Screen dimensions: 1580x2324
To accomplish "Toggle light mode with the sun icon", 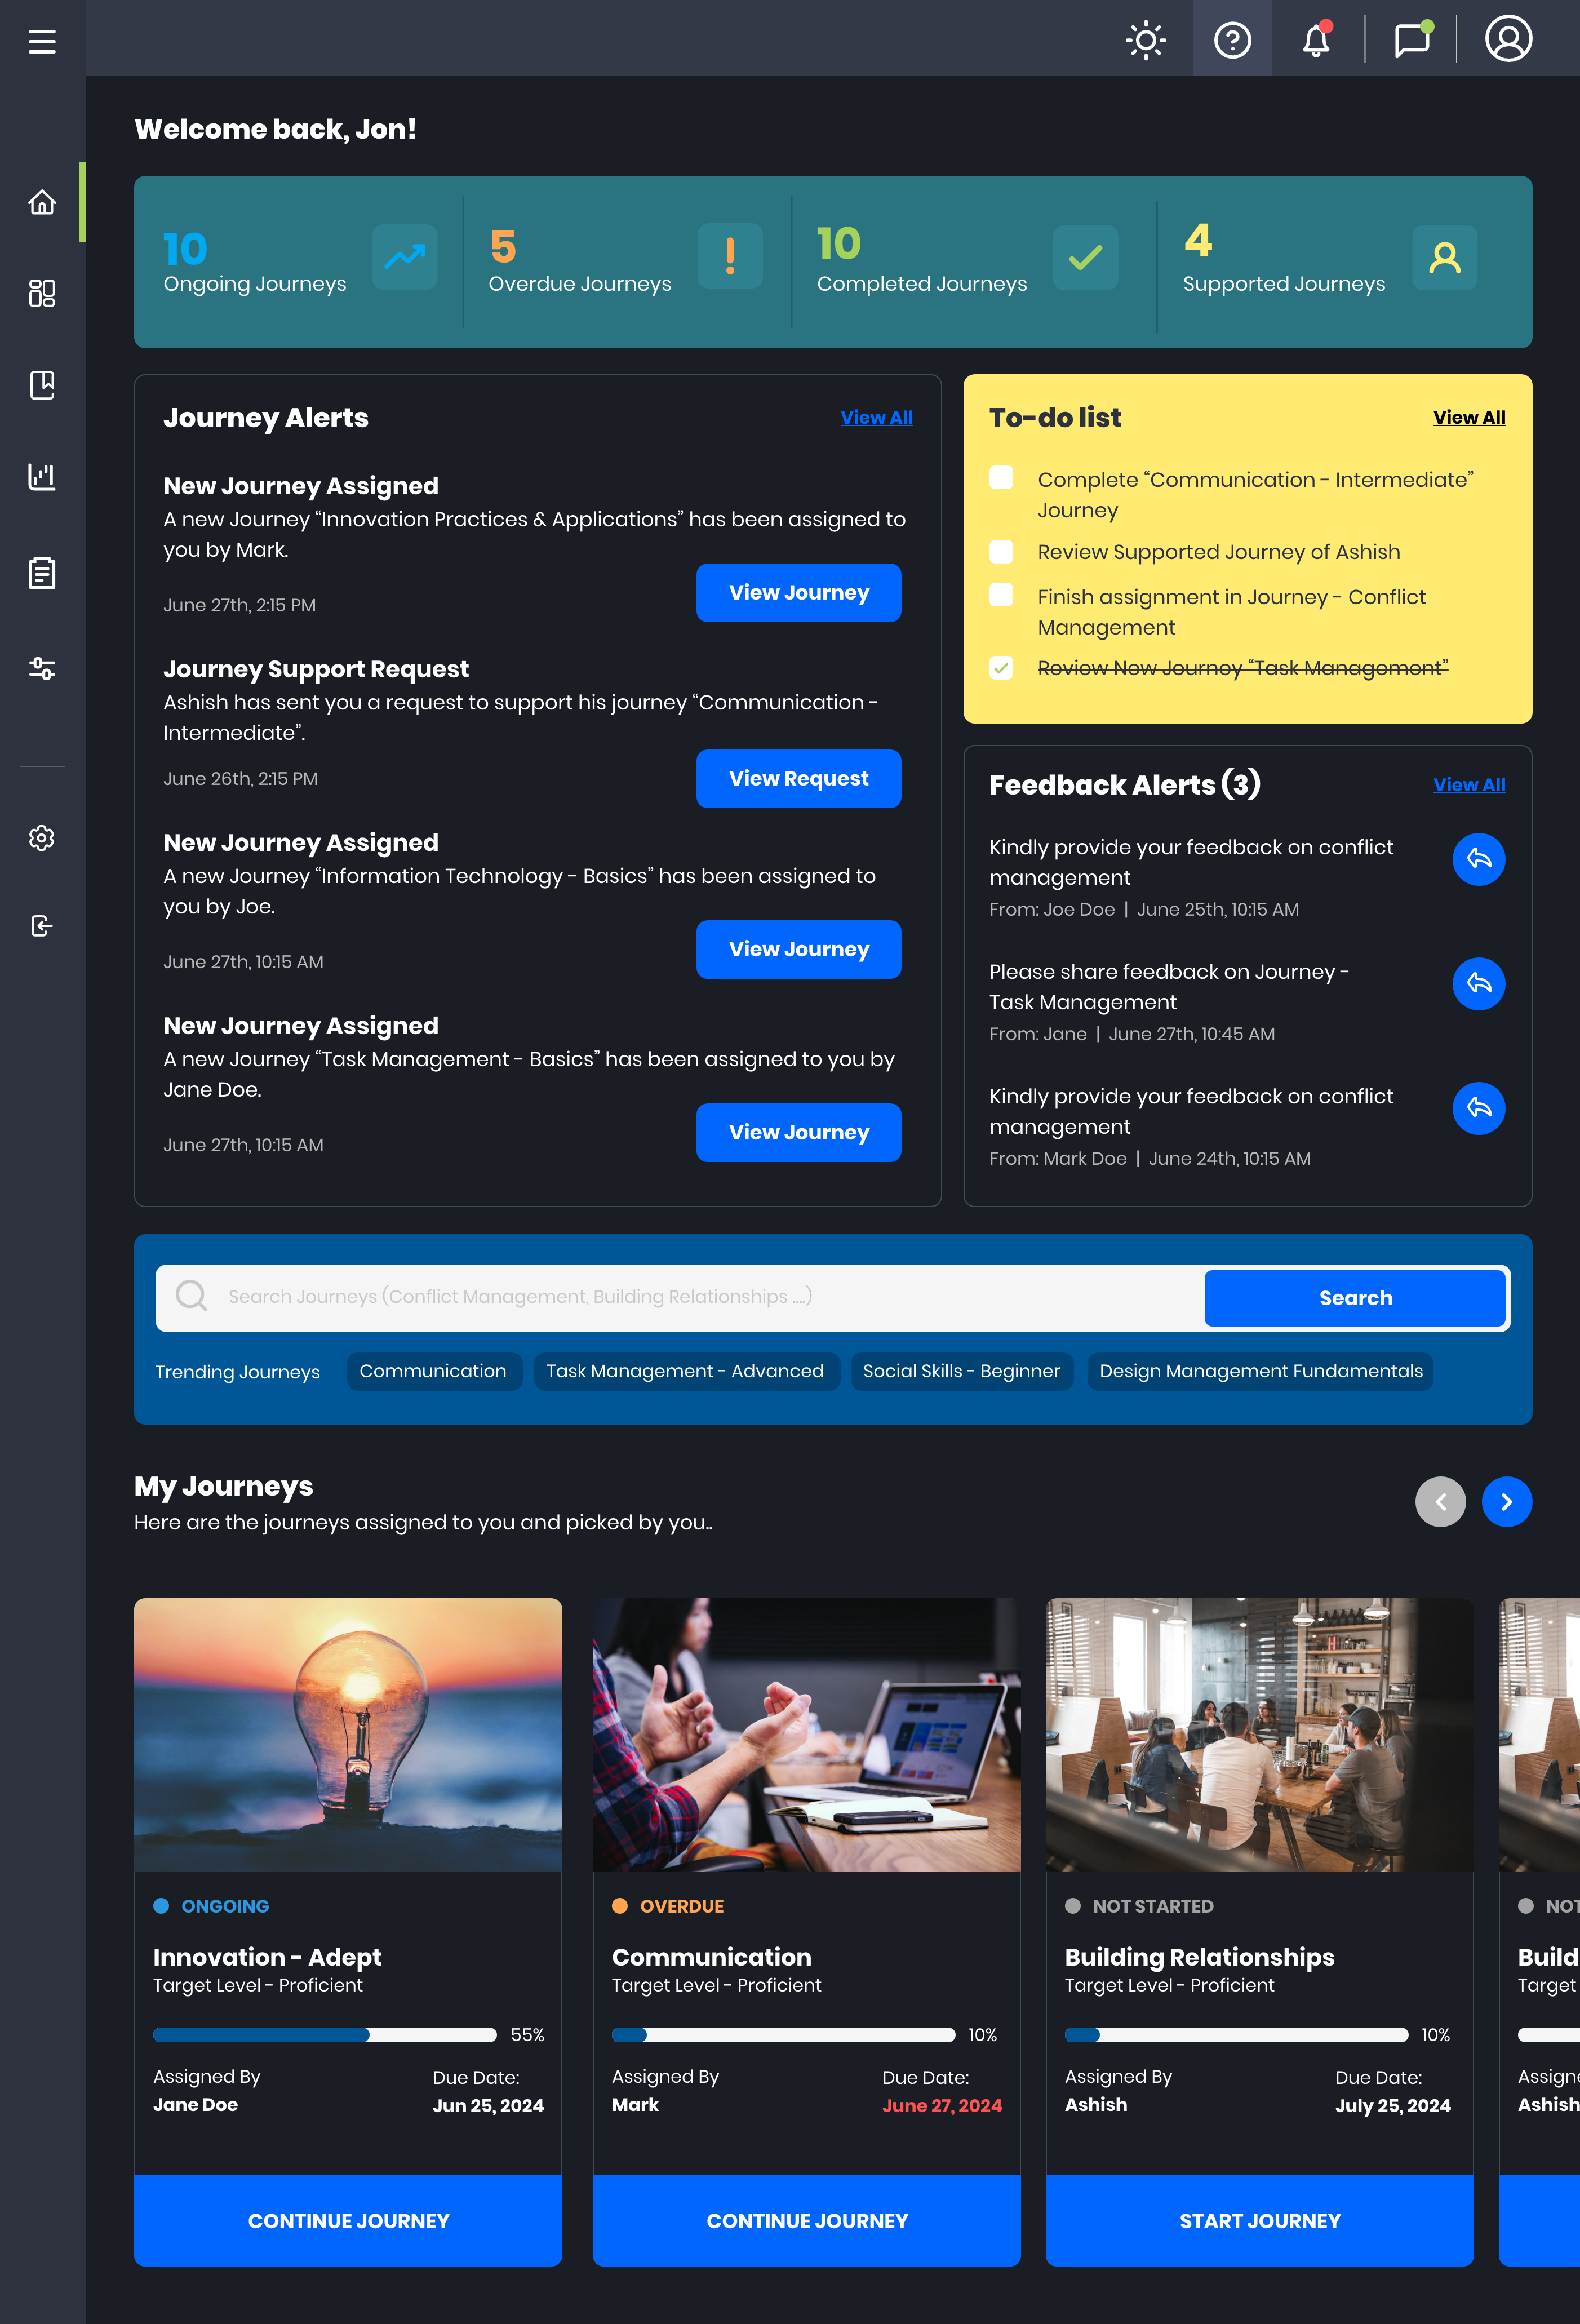I will coord(1145,40).
